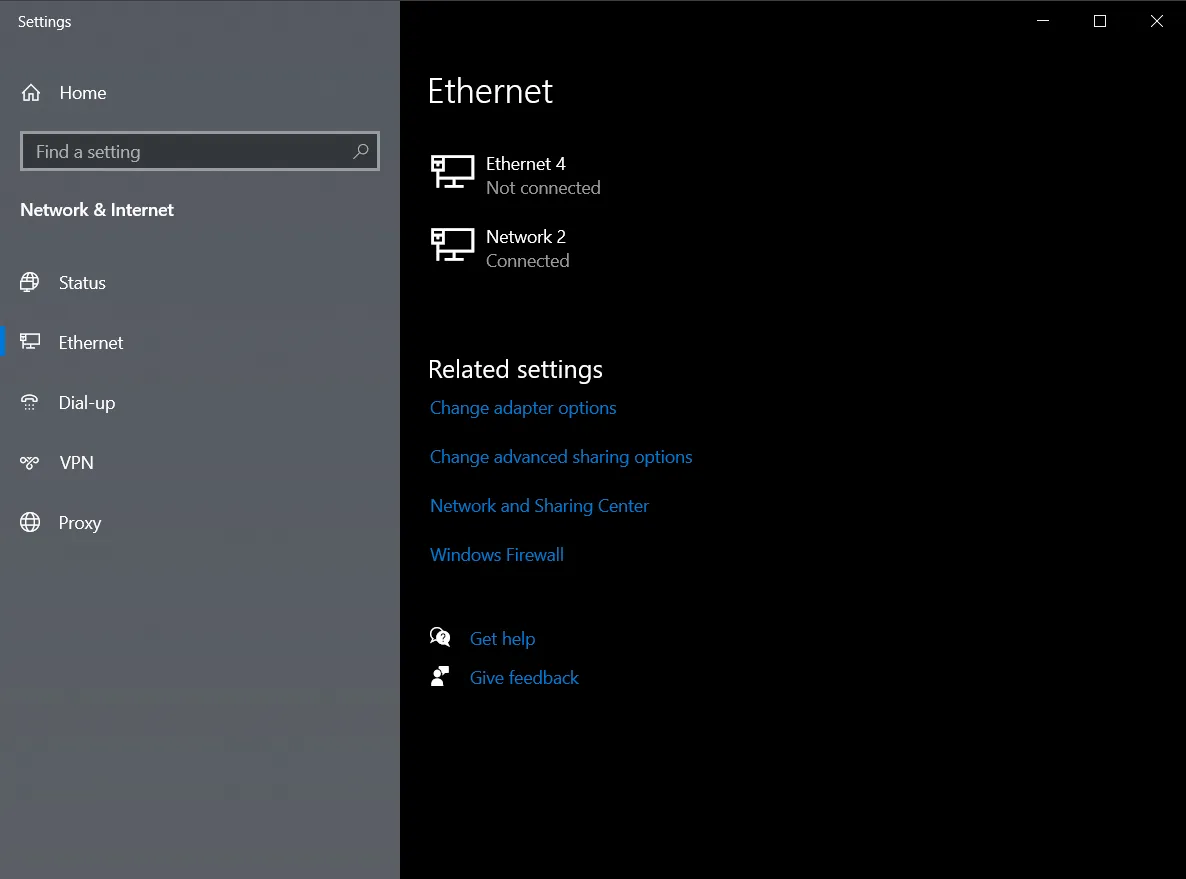Click the search magnifier icon

[361, 152]
